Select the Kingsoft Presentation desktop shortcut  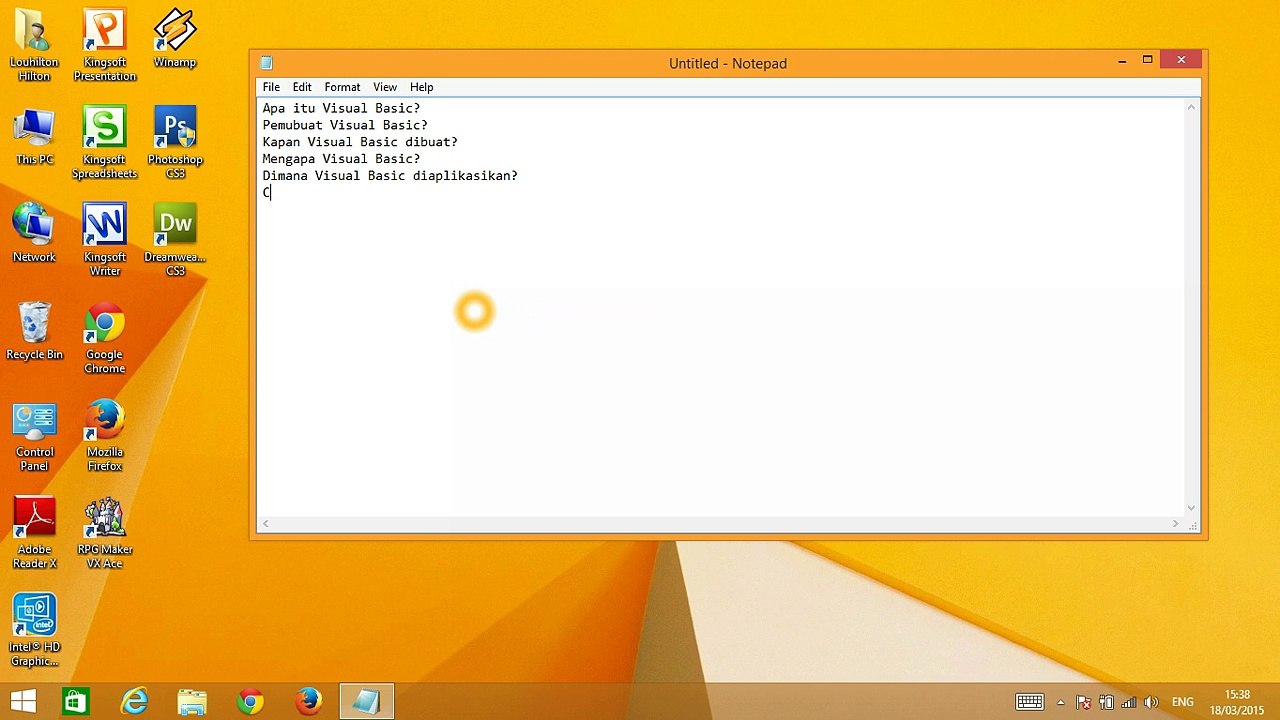click(104, 46)
